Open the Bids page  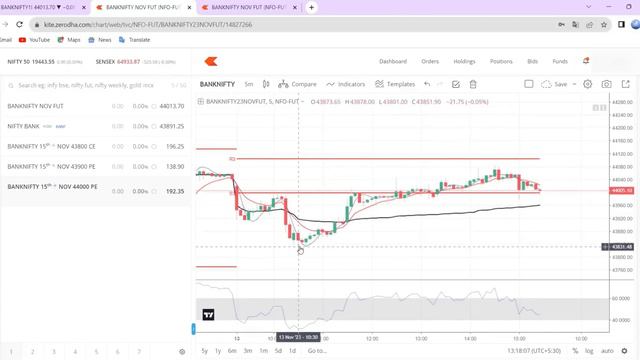click(533, 61)
